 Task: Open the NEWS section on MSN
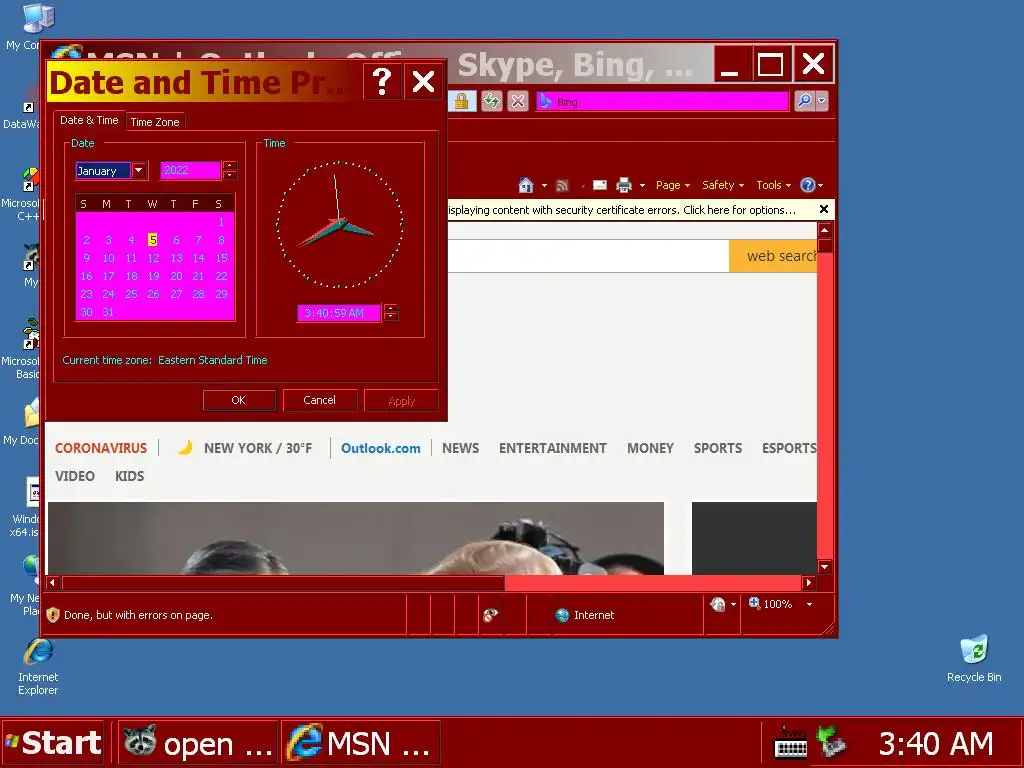pyautogui.click(x=460, y=449)
